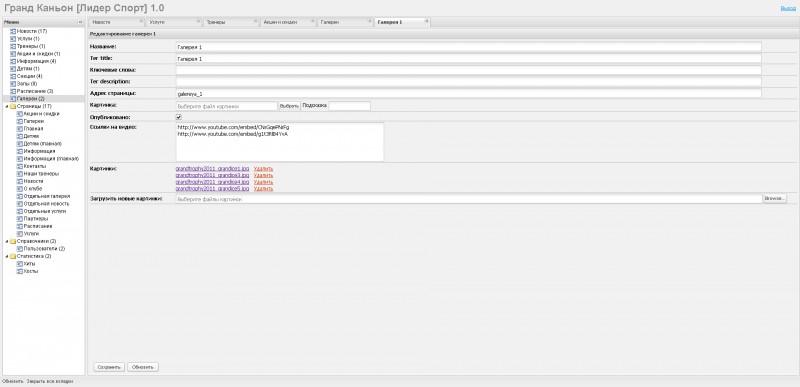
Task: Close the Акции и скидки tab
Action: point(313,21)
